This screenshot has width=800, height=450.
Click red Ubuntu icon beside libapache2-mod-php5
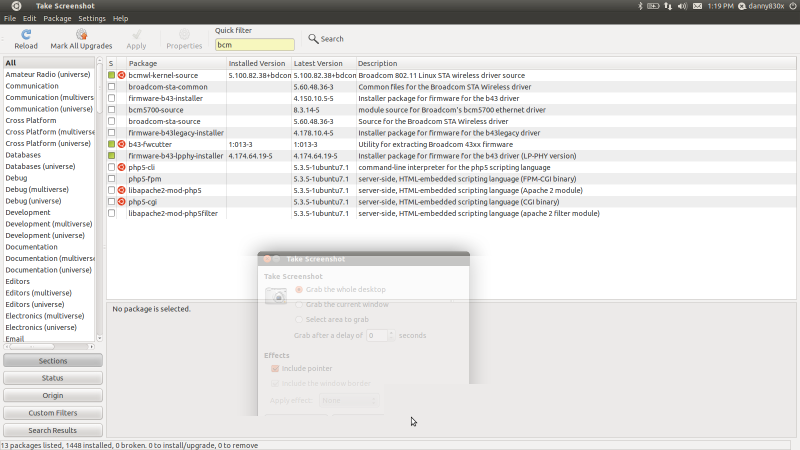[121, 190]
